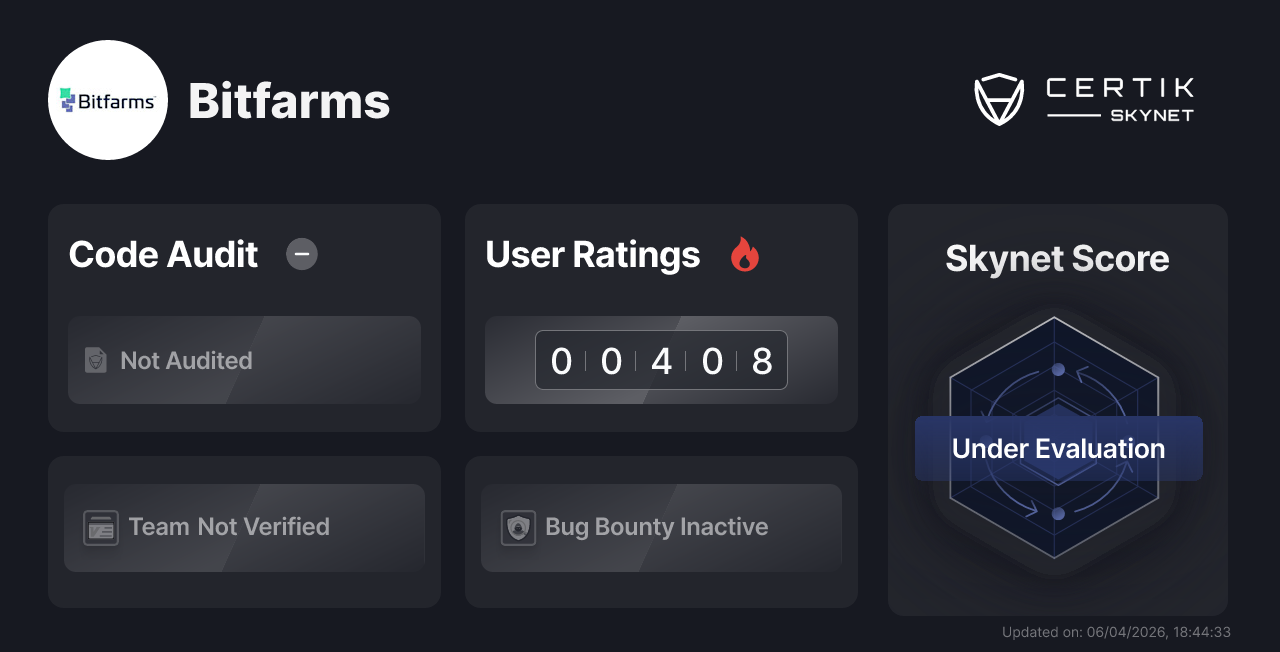Image resolution: width=1280 pixels, height=652 pixels.
Task: Select the CertiK shield emblem
Action: click(x=999, y=97)
